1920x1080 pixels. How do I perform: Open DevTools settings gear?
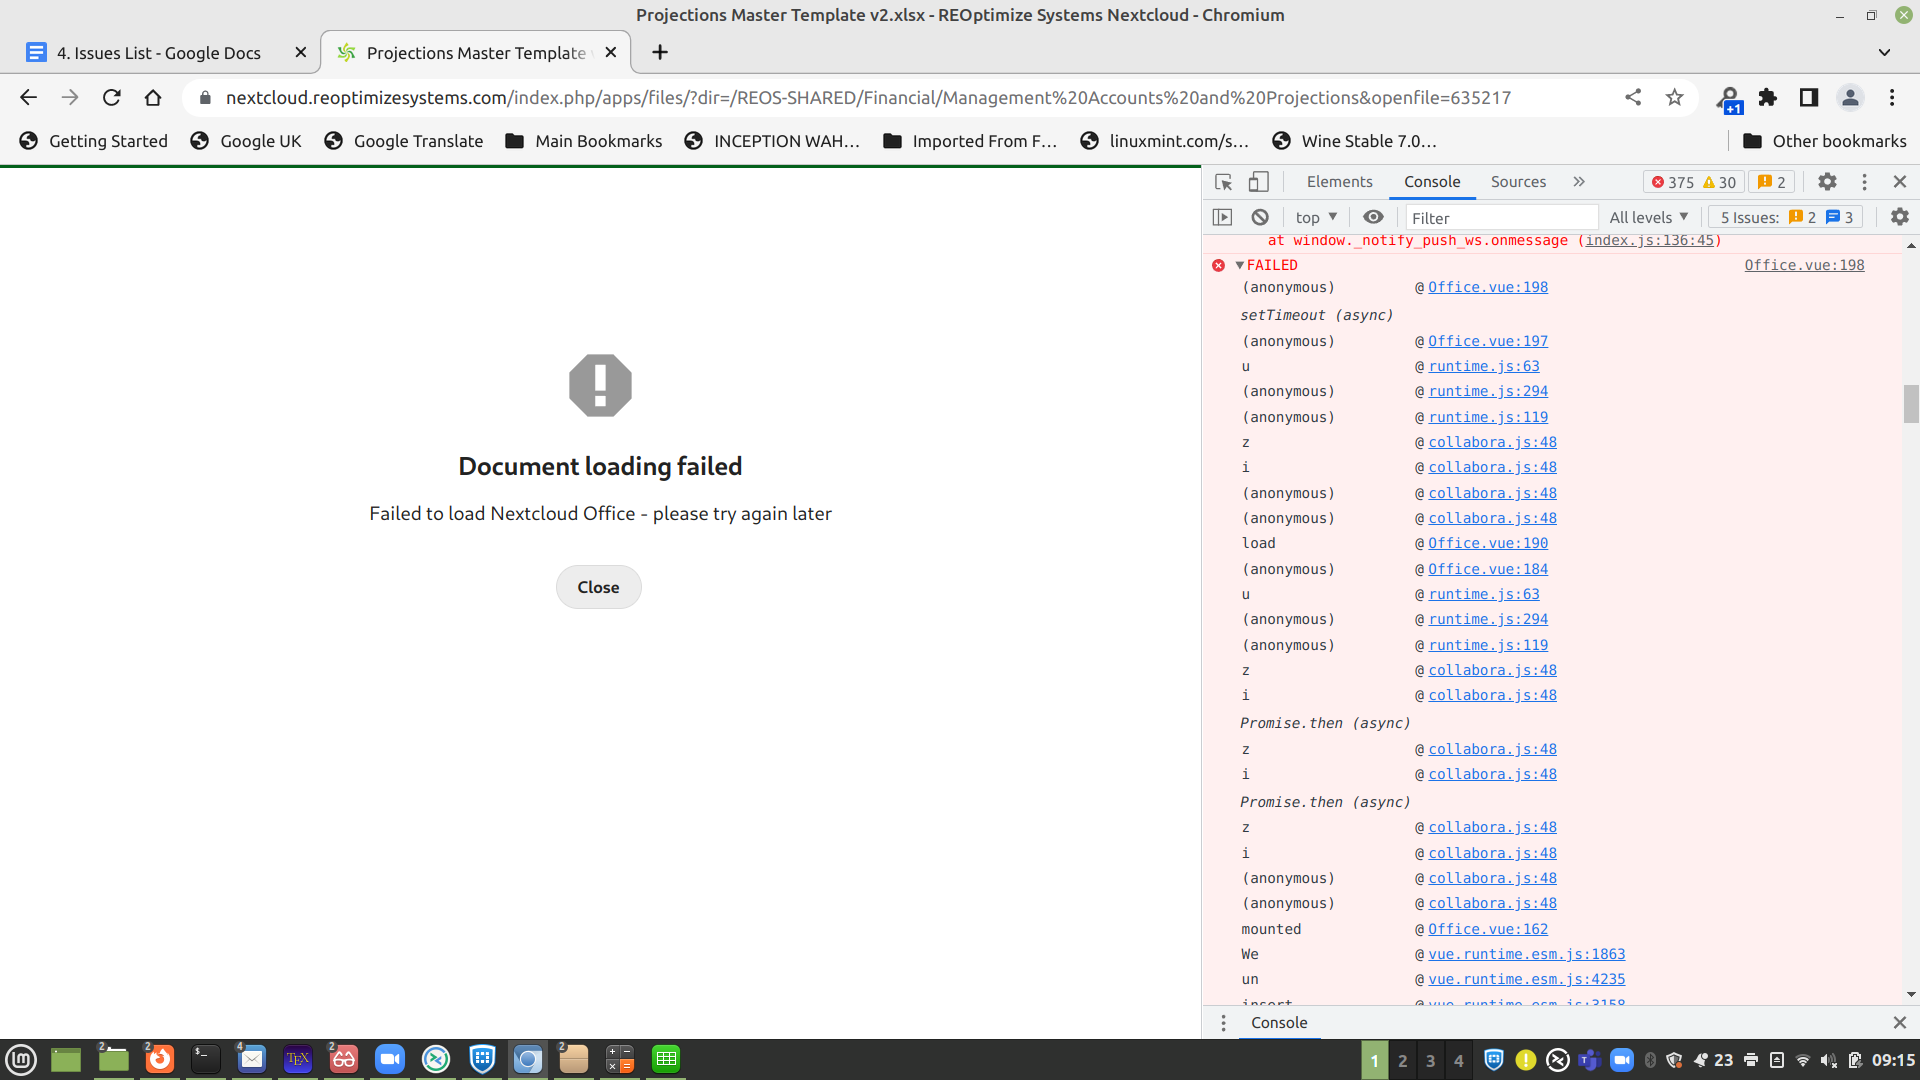tap(1827, 181)
